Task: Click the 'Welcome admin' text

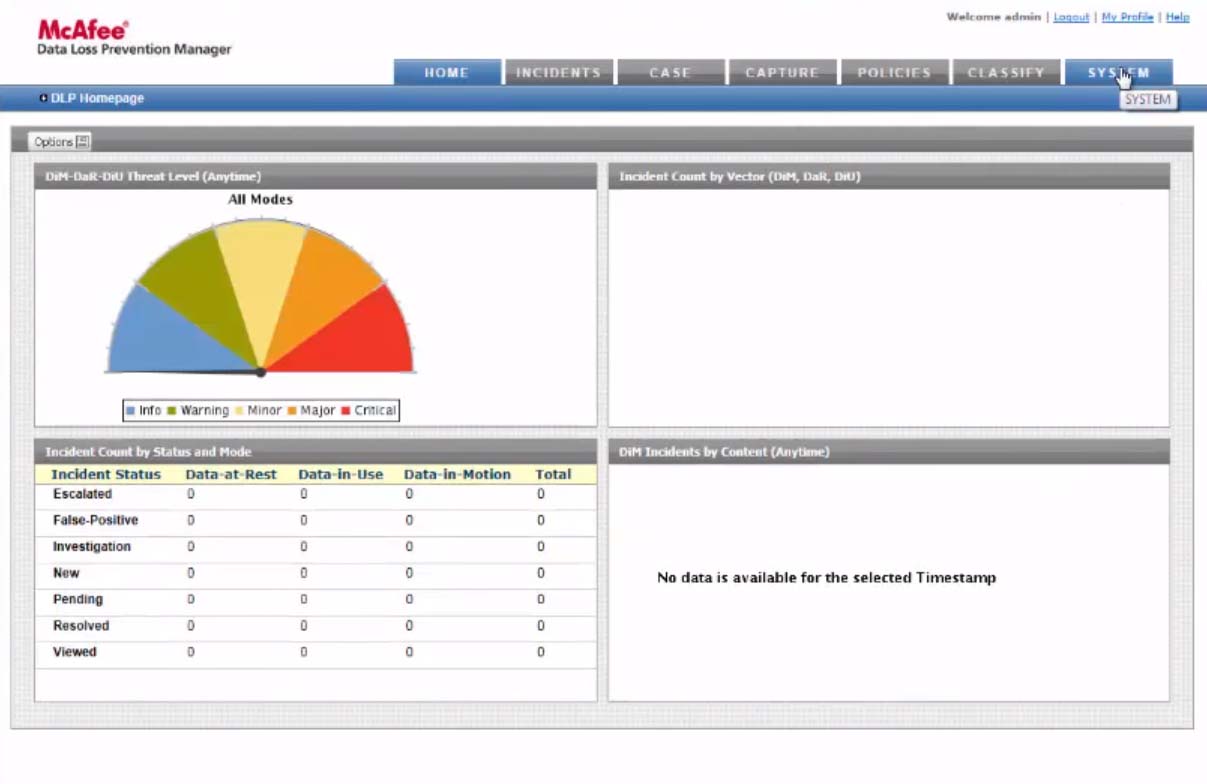Action: pos(994,17)
